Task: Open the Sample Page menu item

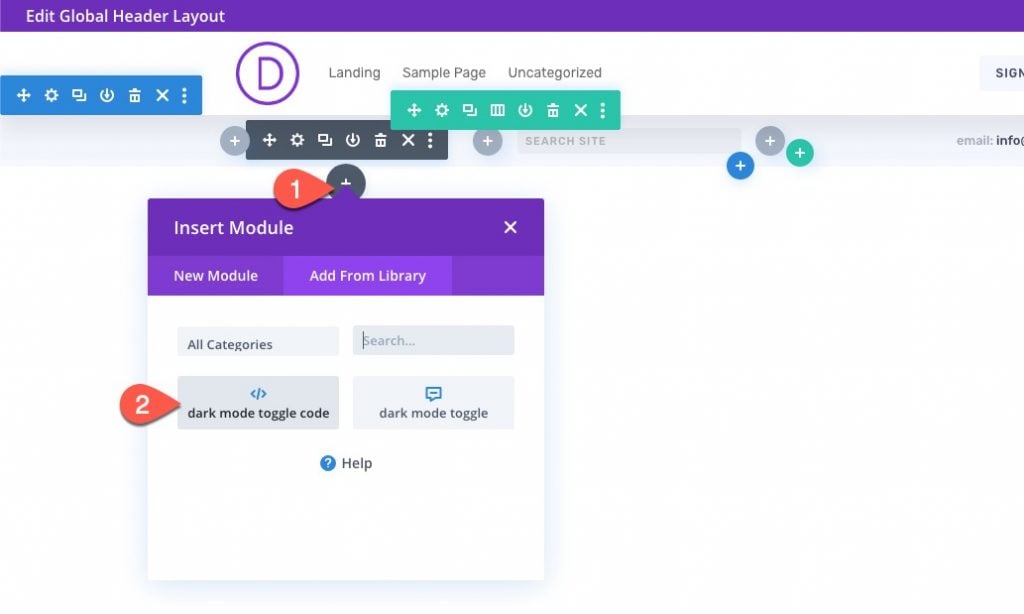Action: pos(444,72)
